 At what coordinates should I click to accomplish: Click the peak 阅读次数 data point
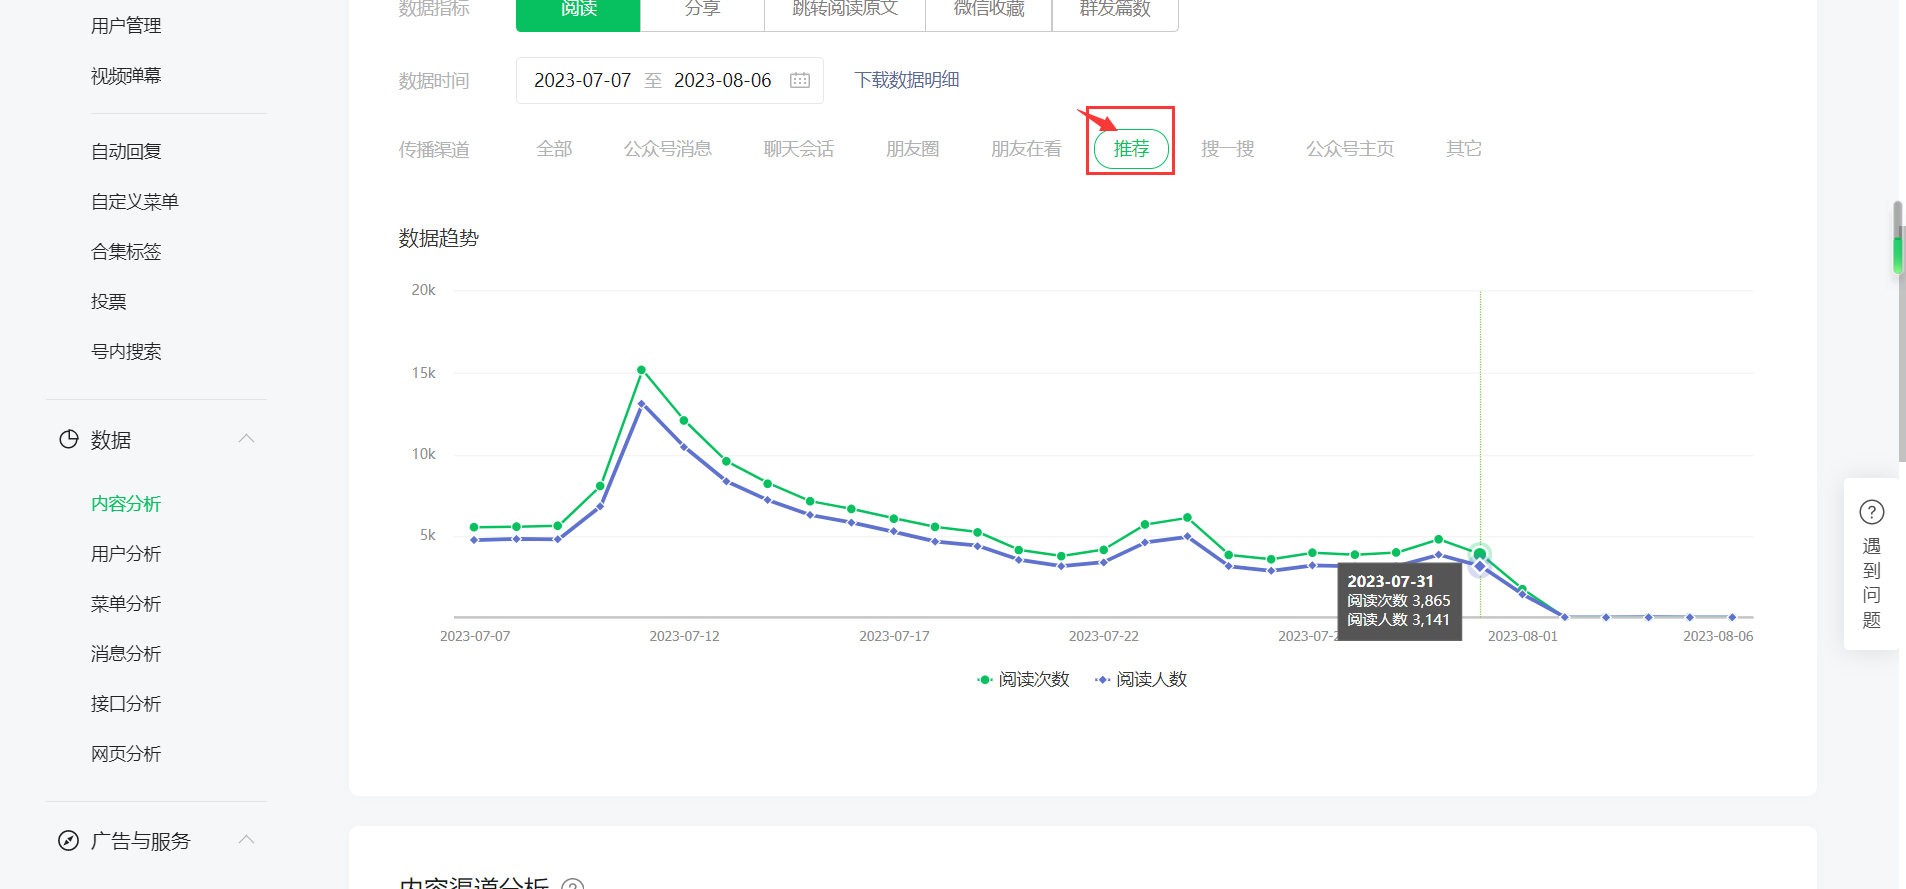pos(641,370)
